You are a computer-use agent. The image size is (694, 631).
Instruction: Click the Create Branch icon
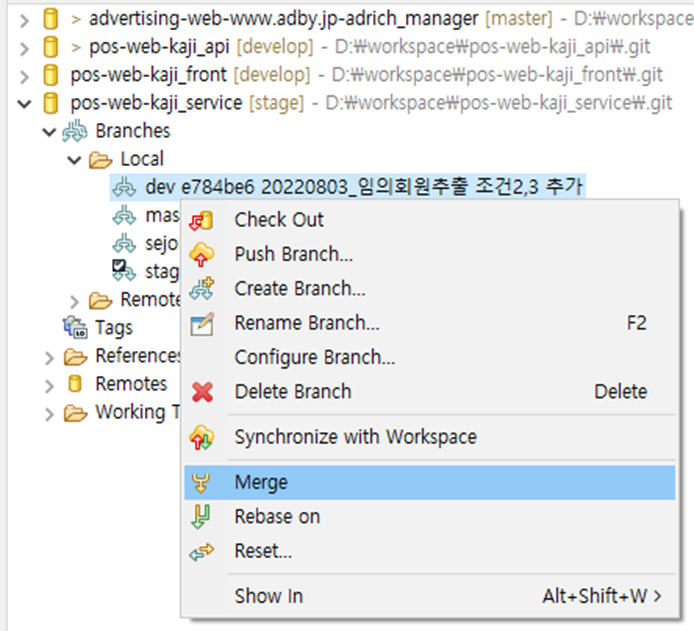[201, 289]
